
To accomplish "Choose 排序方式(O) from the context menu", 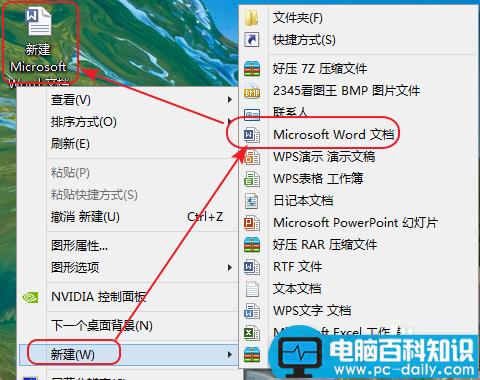I will [84, 122].
